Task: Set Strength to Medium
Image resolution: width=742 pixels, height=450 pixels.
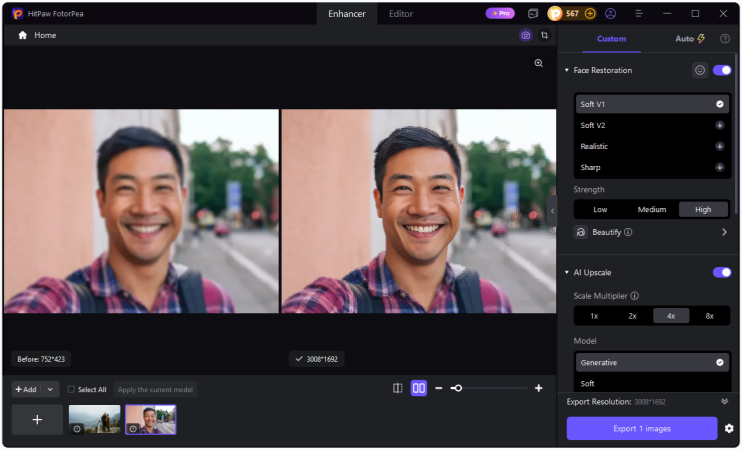Action: [652, 209]
